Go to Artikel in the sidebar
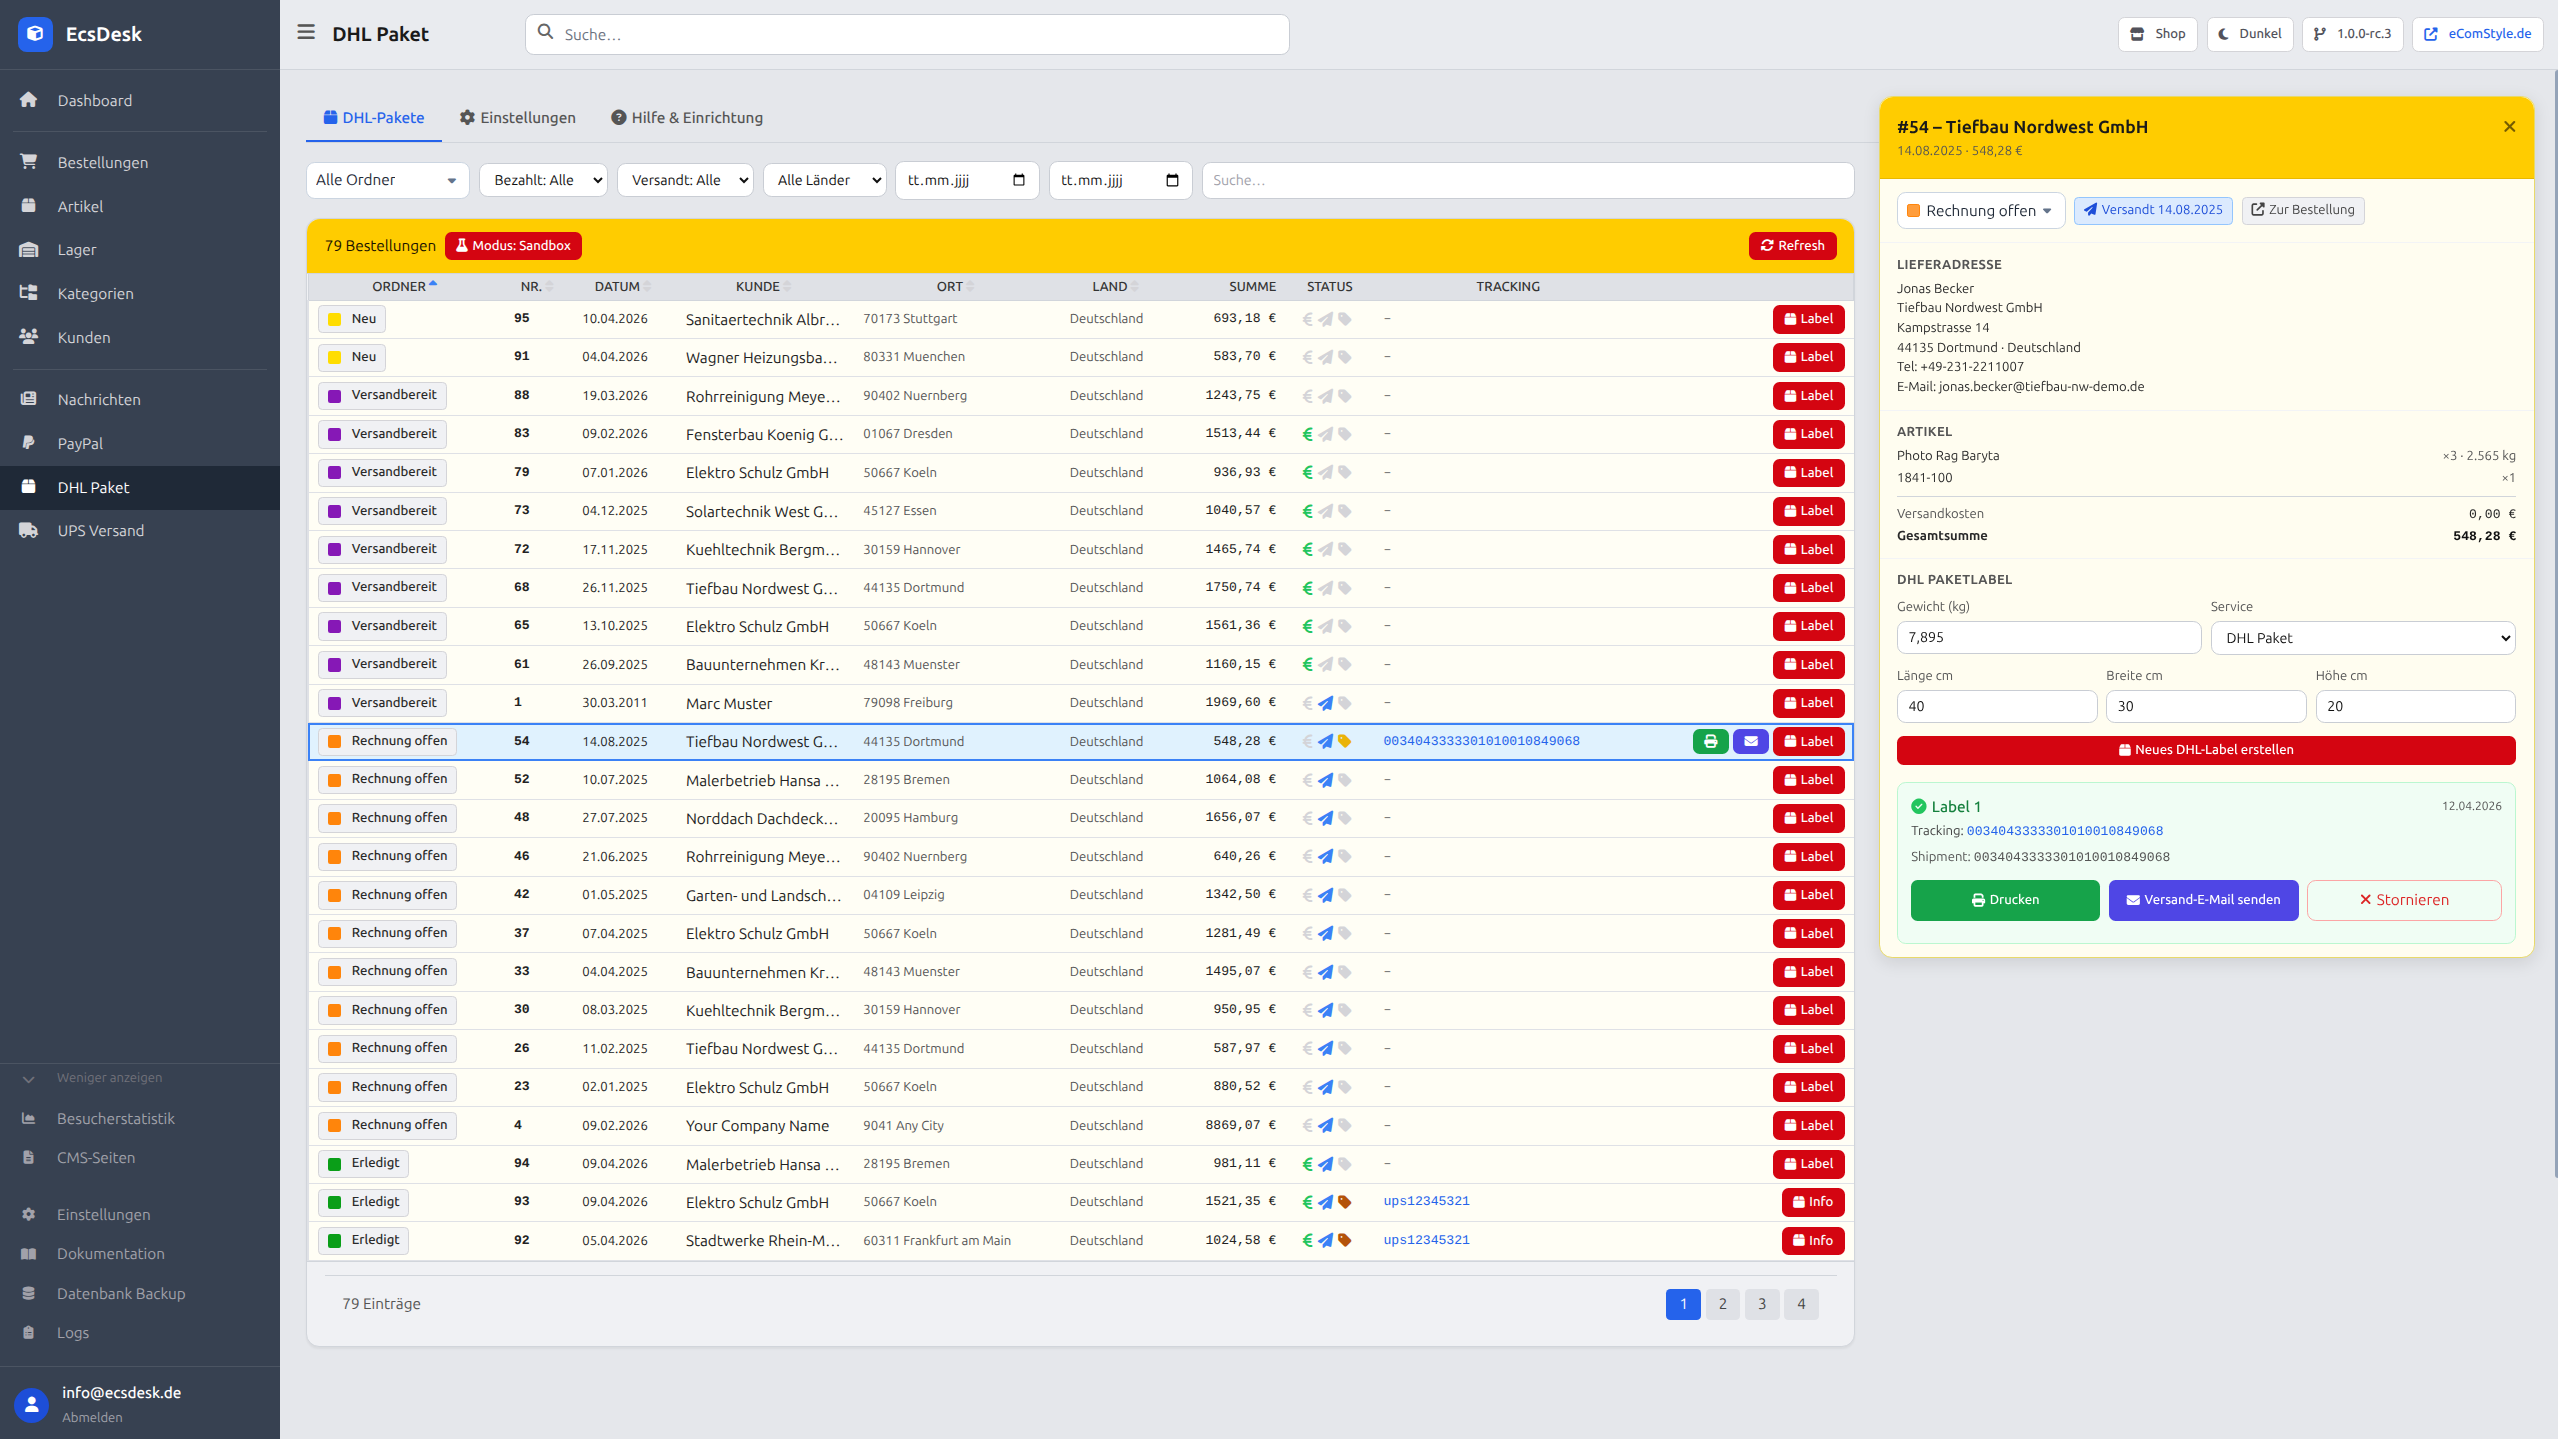 (x=140, y=206)
